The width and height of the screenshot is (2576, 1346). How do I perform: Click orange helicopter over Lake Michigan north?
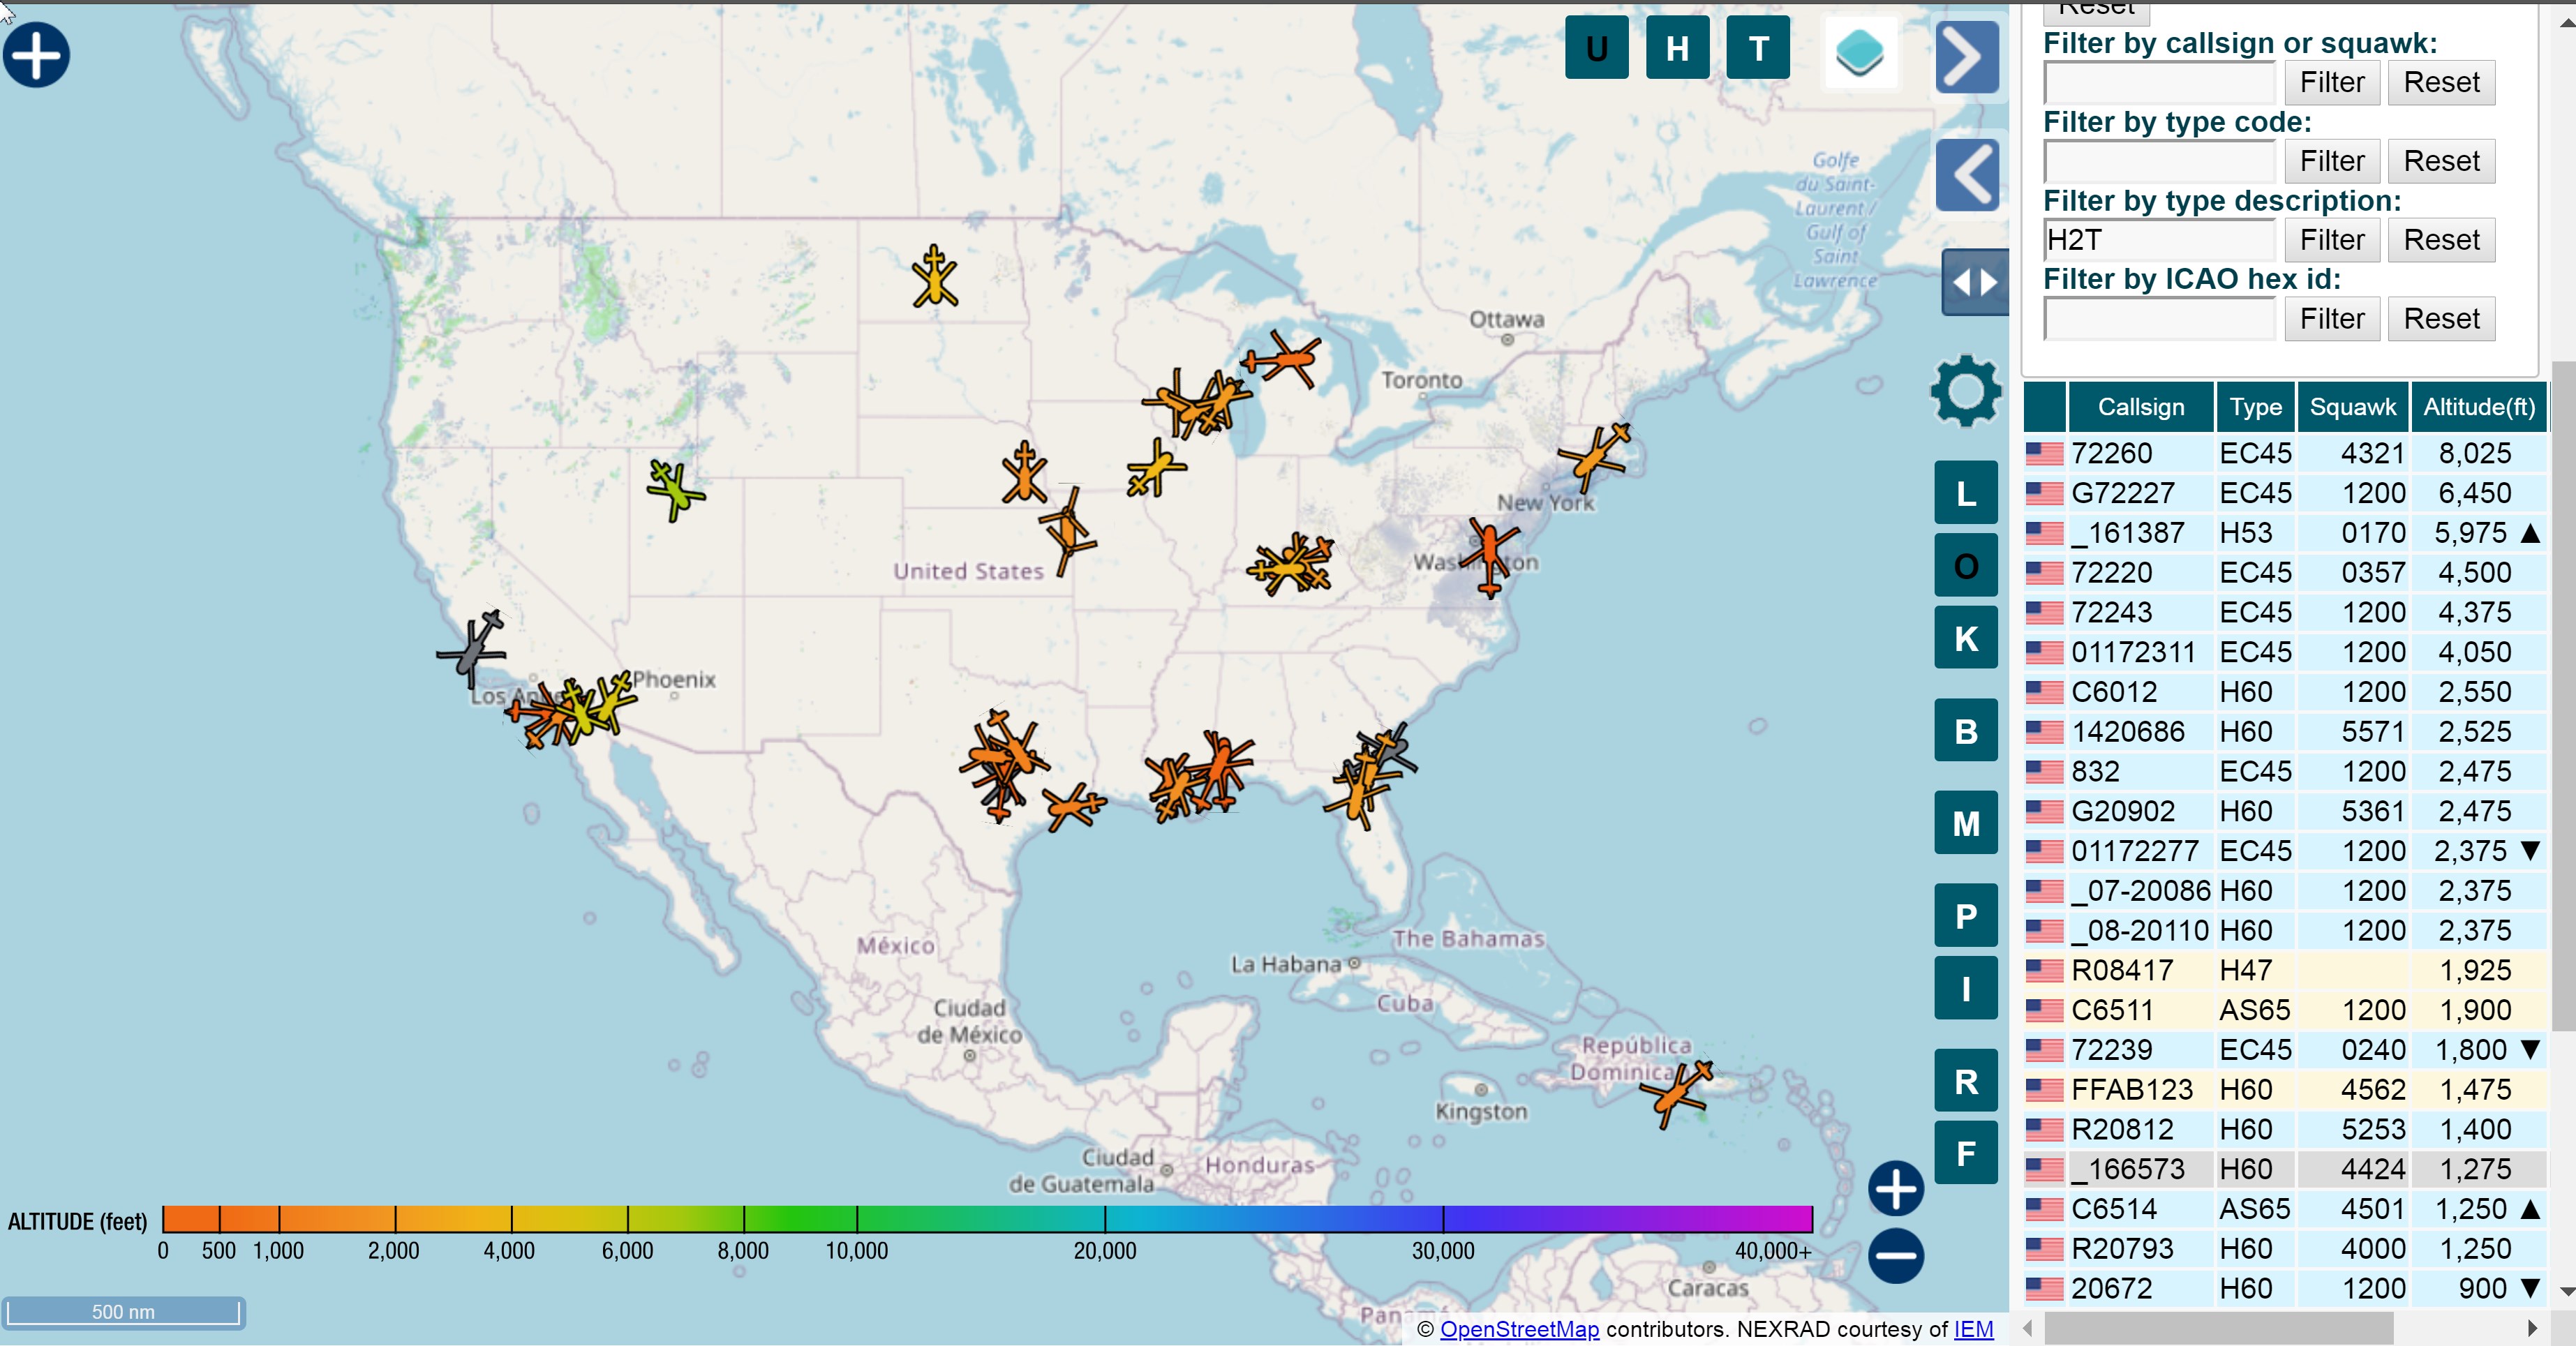click(1282, 359)
